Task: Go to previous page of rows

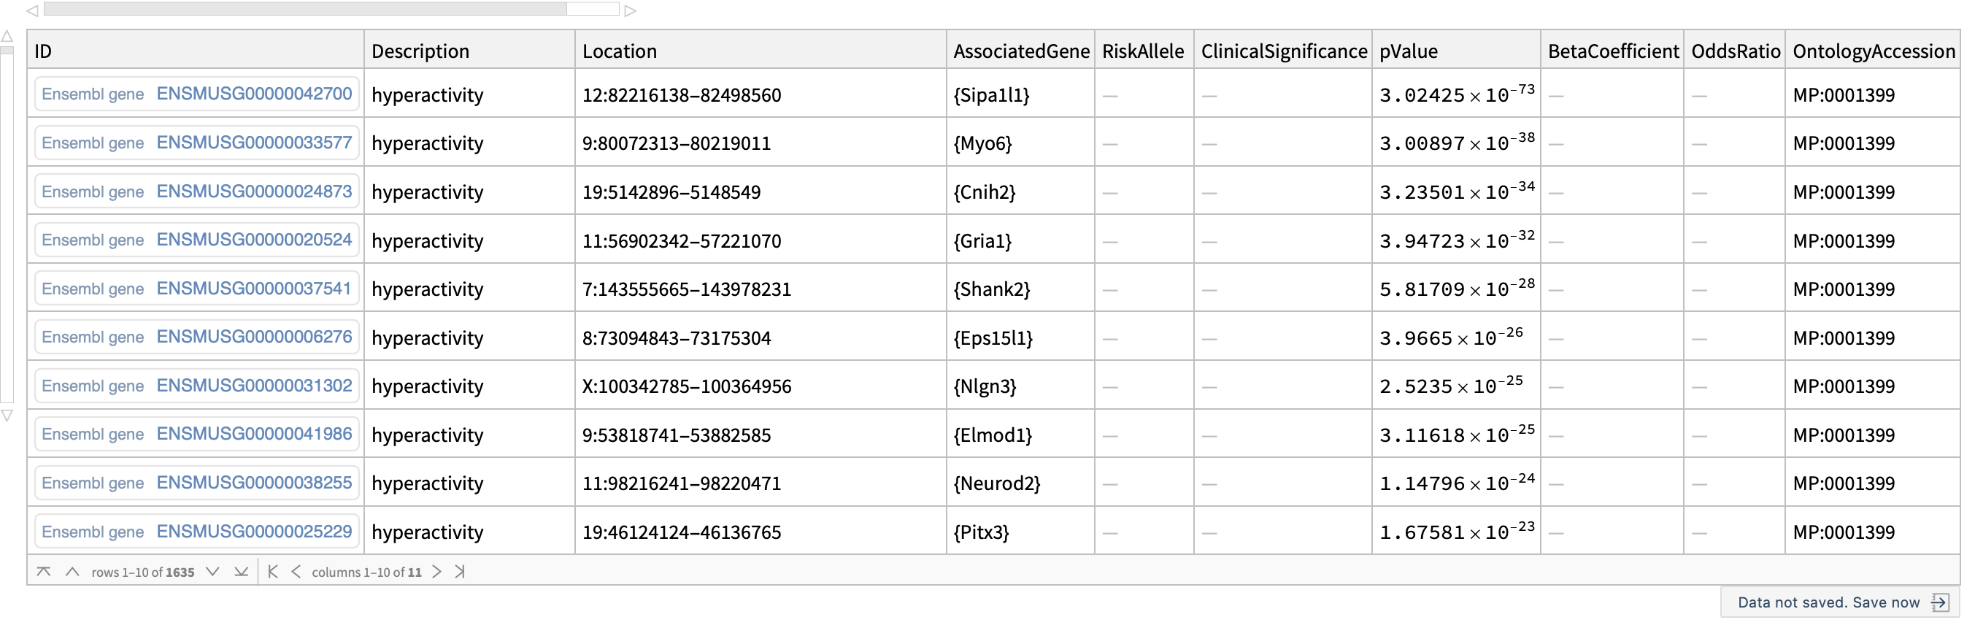Action: 72,572
